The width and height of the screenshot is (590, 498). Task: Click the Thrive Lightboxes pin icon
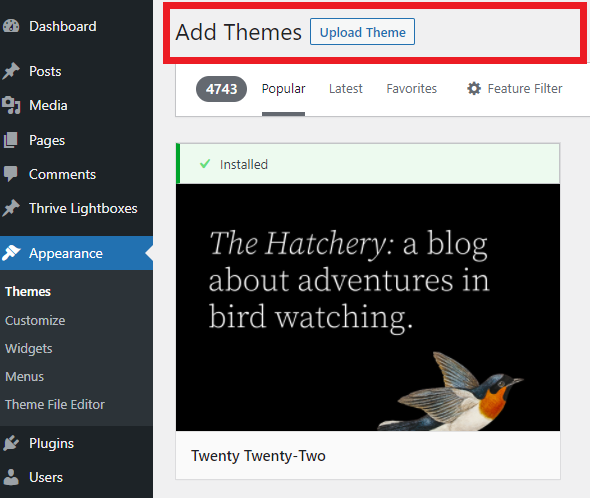pos(11,208)
